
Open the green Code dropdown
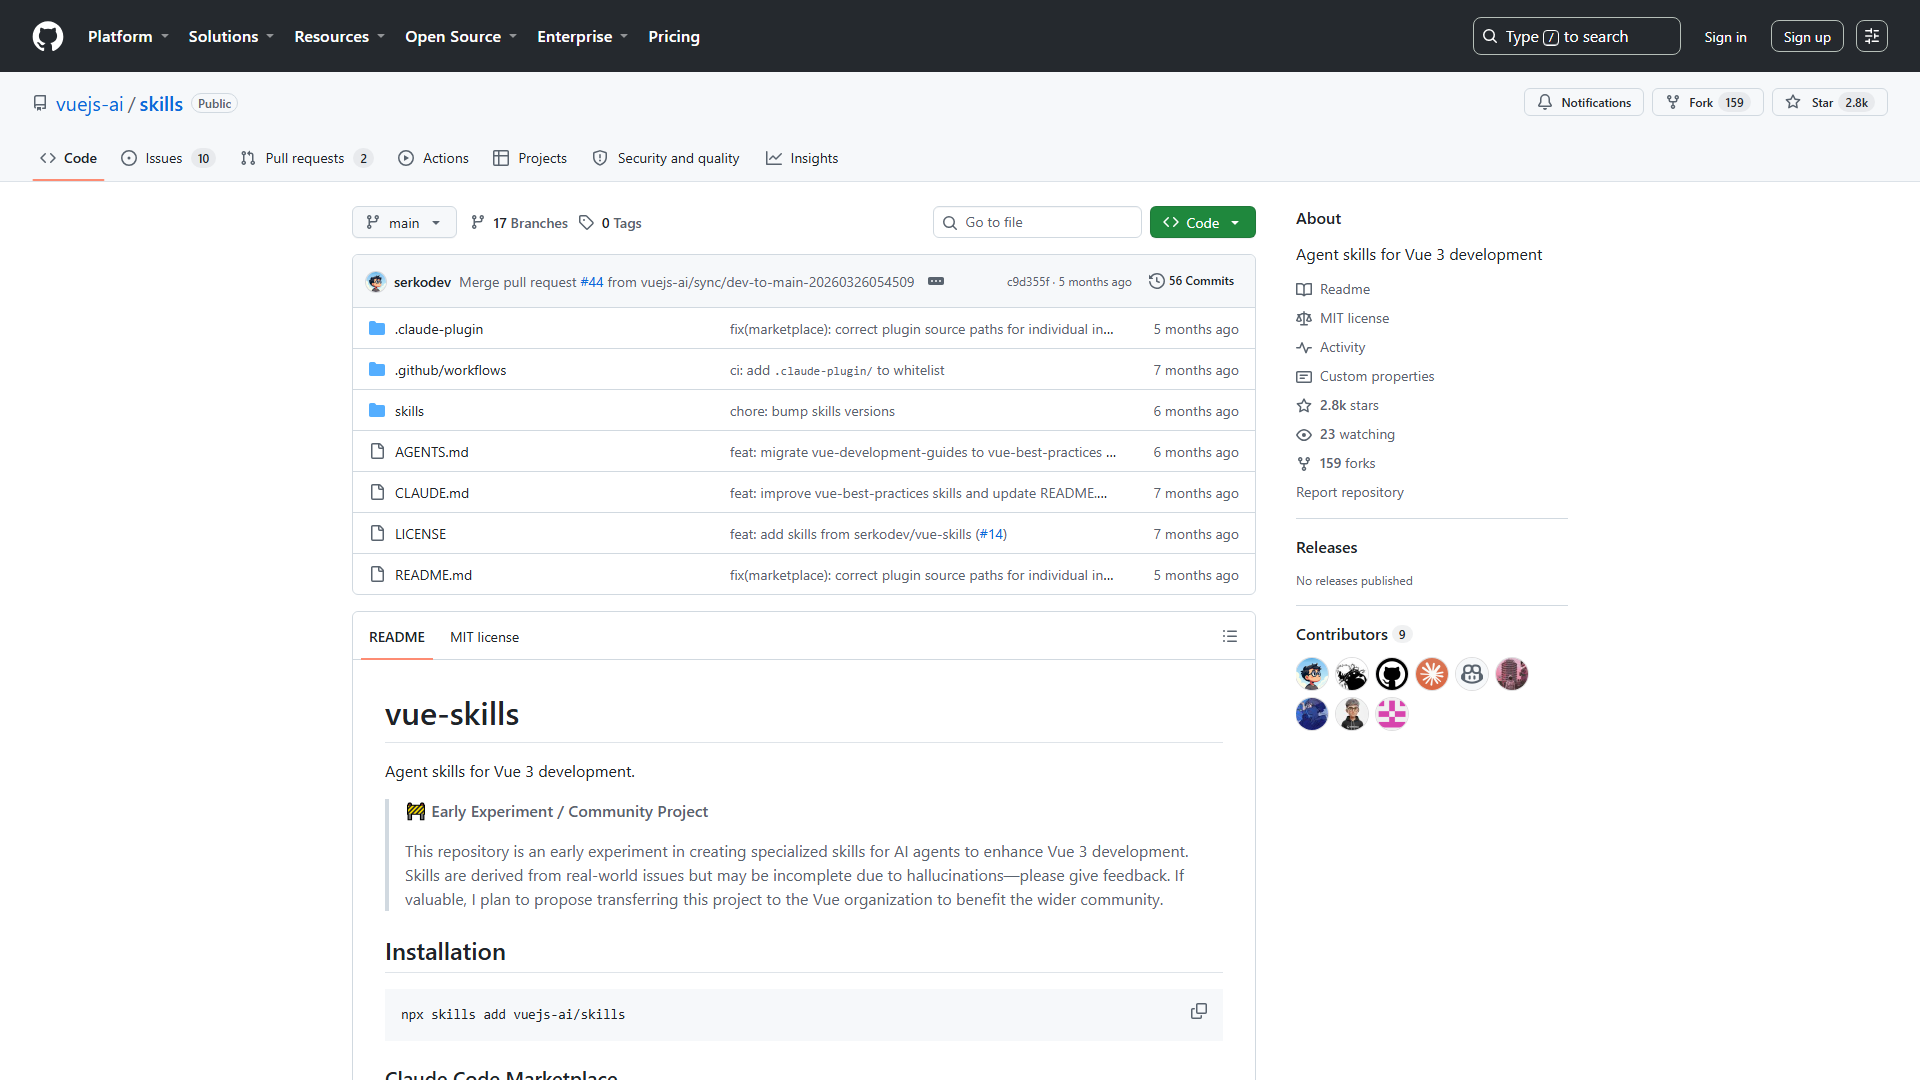(1202, 222)
